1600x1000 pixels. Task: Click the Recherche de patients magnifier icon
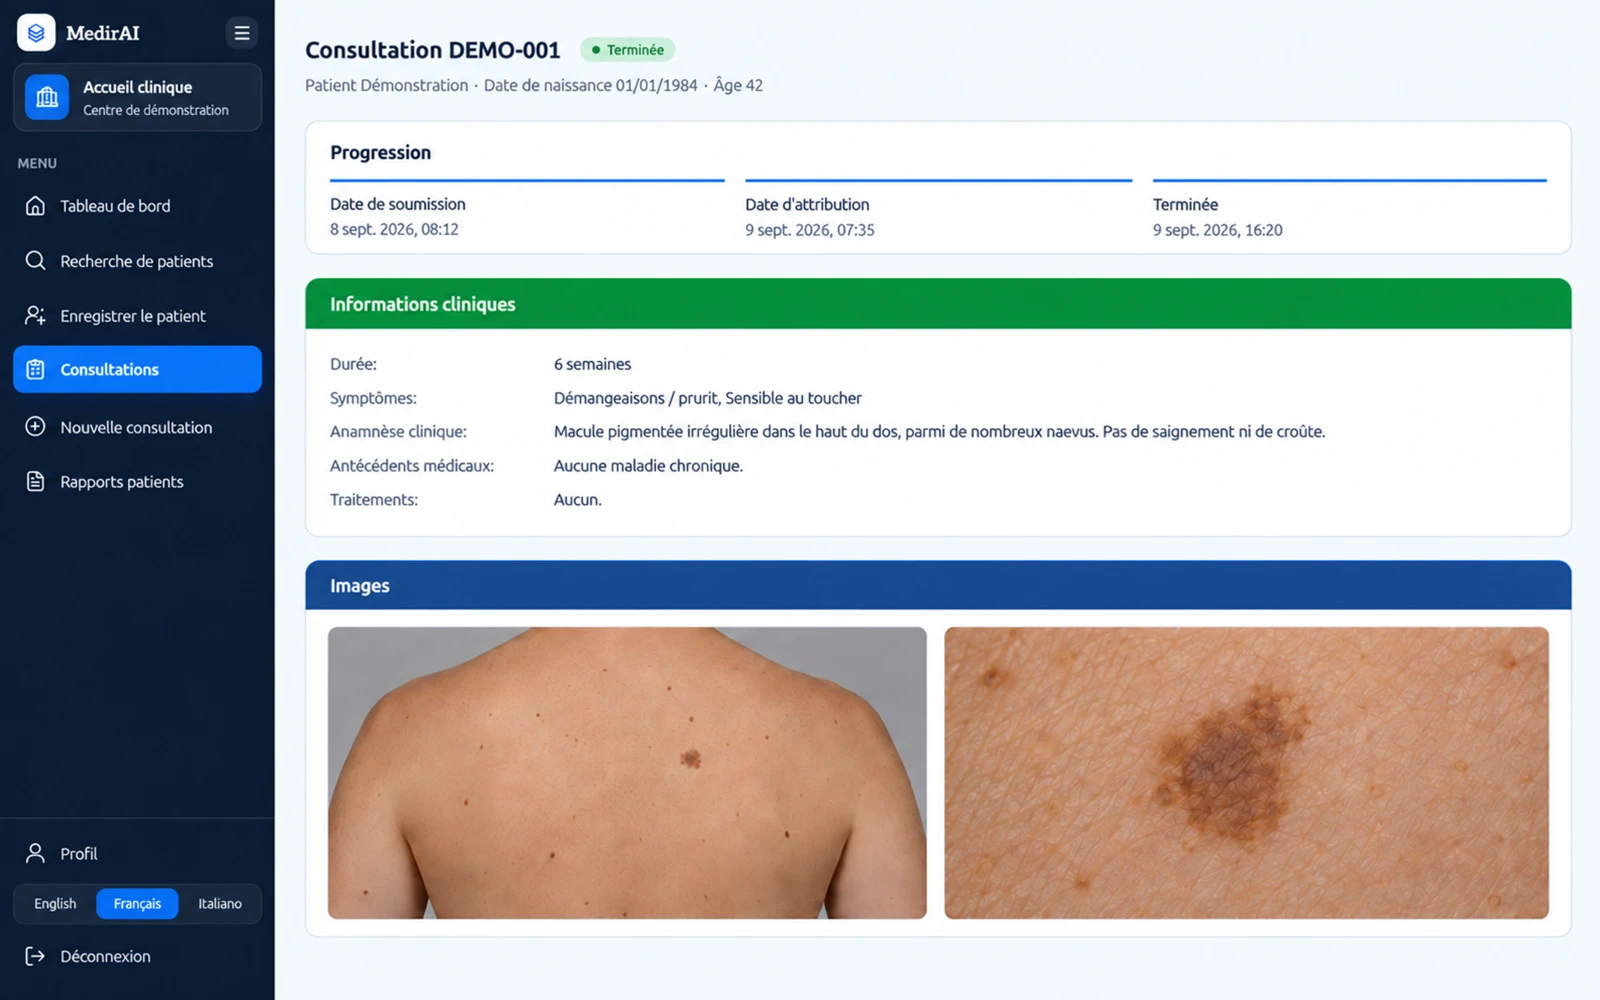tap(35, 261)
